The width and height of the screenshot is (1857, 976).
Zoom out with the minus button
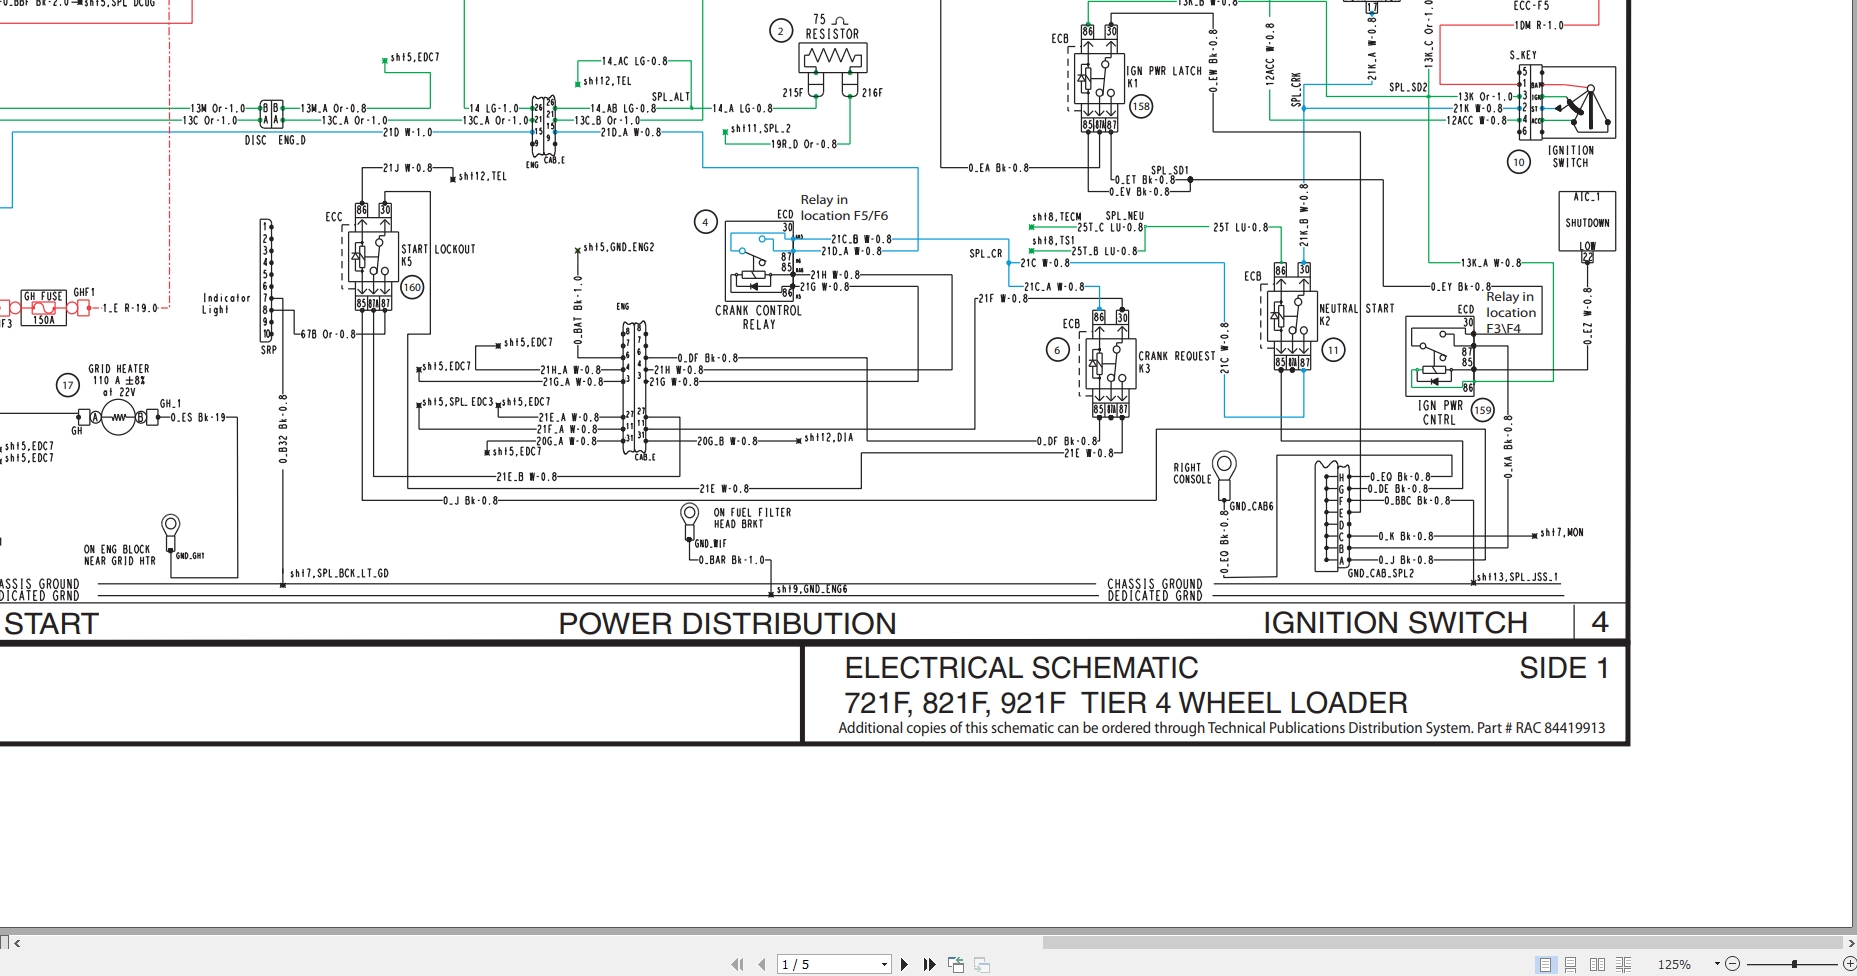[x=1733, y=965]
